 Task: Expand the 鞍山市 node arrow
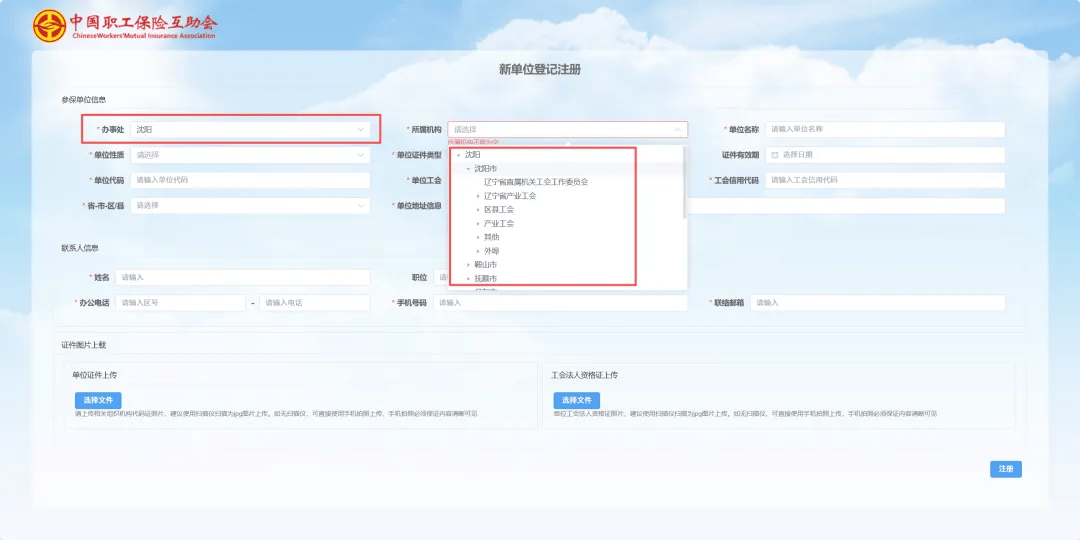[x=468, y=265]
